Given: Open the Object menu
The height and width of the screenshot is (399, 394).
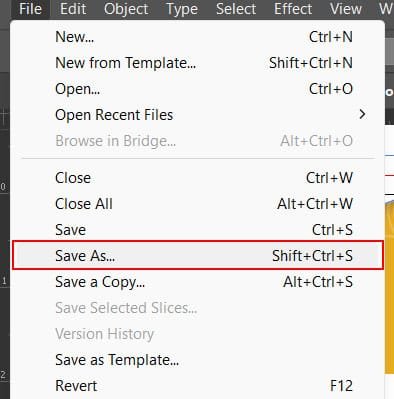Looking at the screenshot, I should 126,9.
